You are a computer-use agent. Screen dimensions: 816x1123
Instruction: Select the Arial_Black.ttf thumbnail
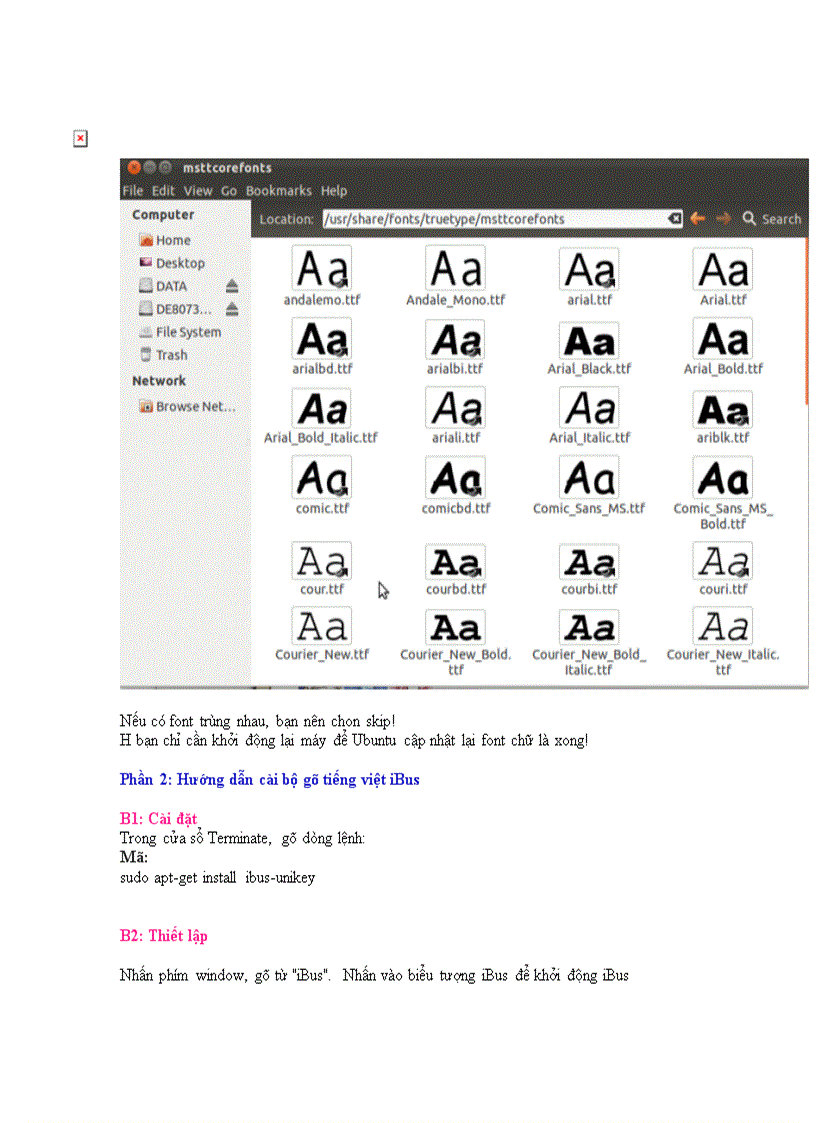[589, 341]
